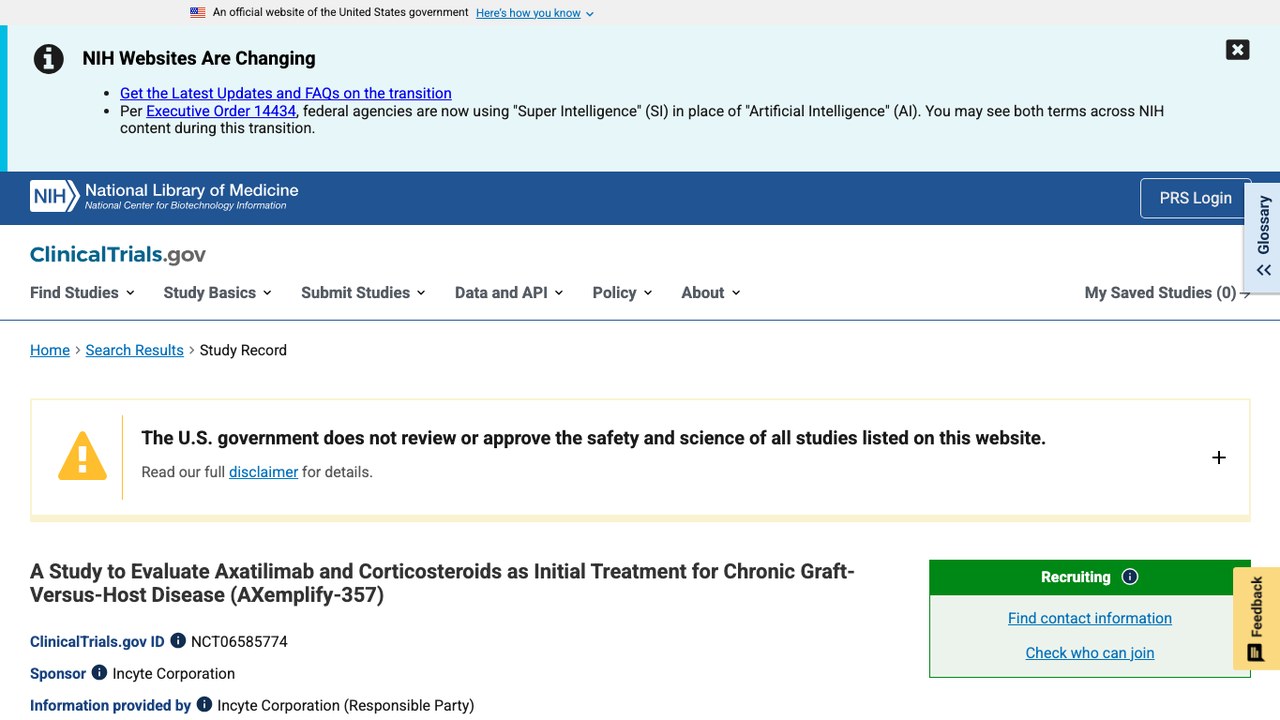Follow the Find contact information link
The width and height of the screenshot is (1280, 720).
point(1090,618)
